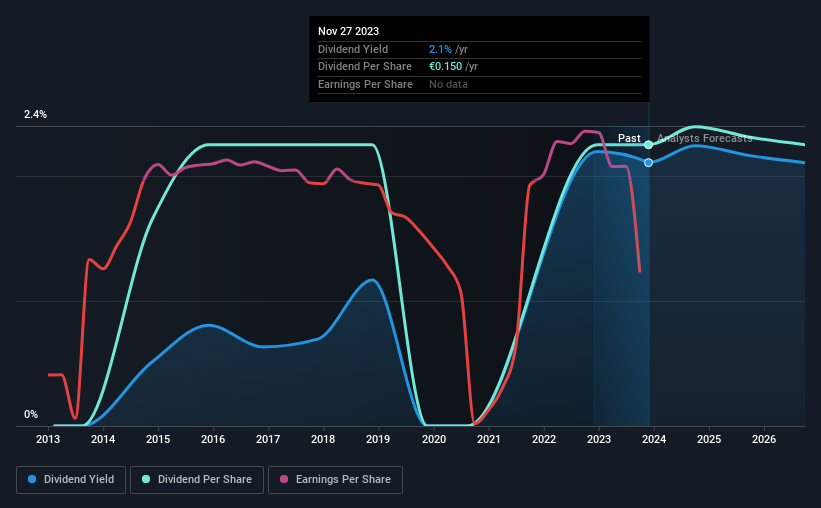This screenshot has height=508, width=821.
Task: Click the 2025 x-axis label
Action: pos(709,439)
